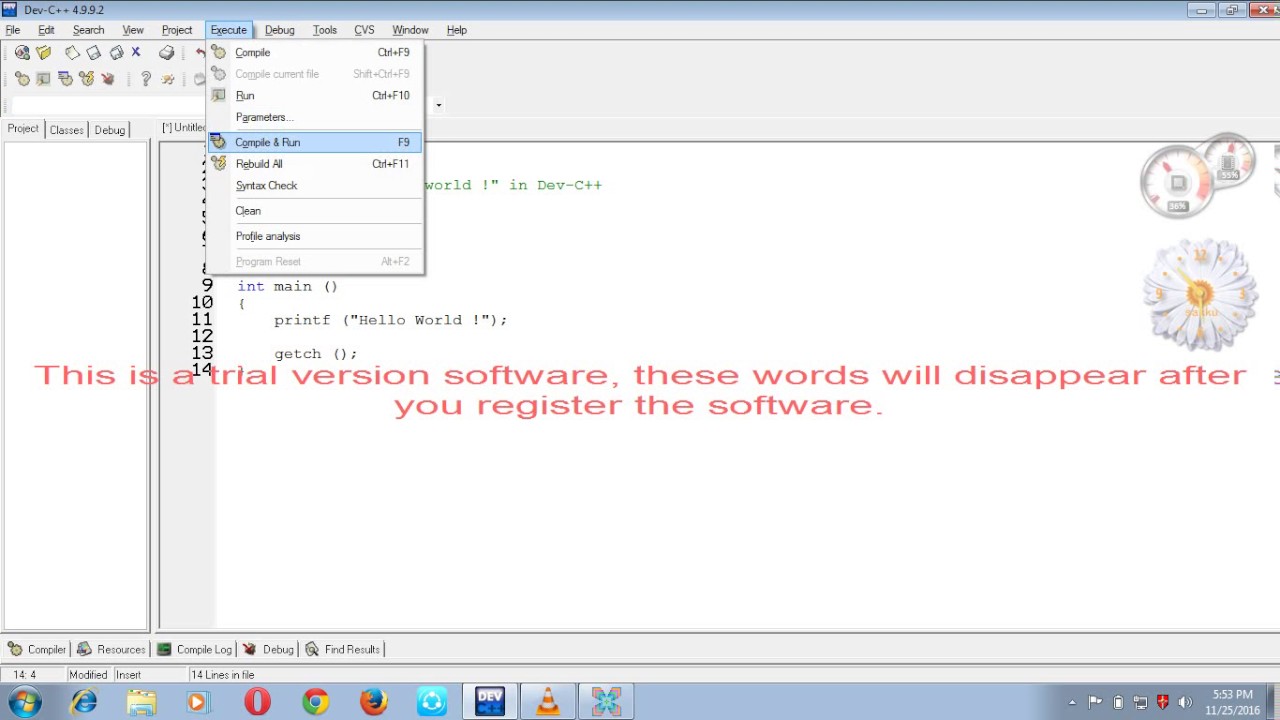The width and height of the screenshot is (1280, 720).
Task: Launch Windows Media Player from taskbar
Action: point(198,702)
